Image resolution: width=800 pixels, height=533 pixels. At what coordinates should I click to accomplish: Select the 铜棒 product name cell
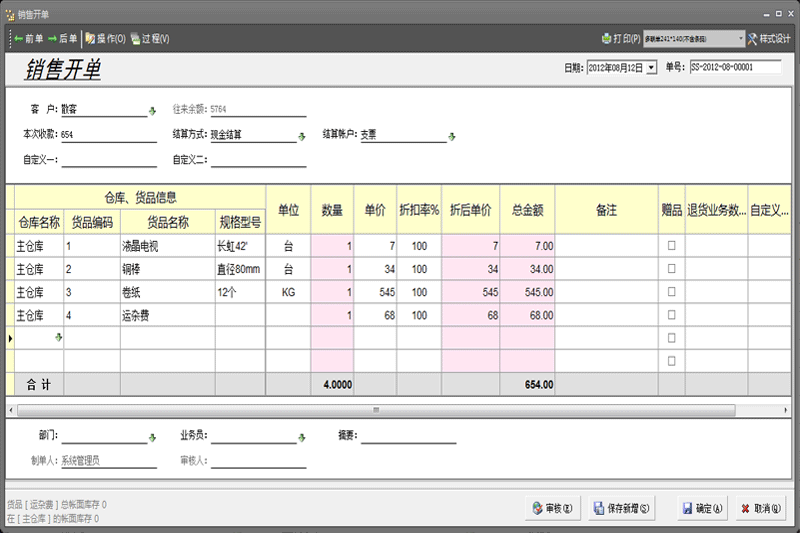(x=168, y=269)
